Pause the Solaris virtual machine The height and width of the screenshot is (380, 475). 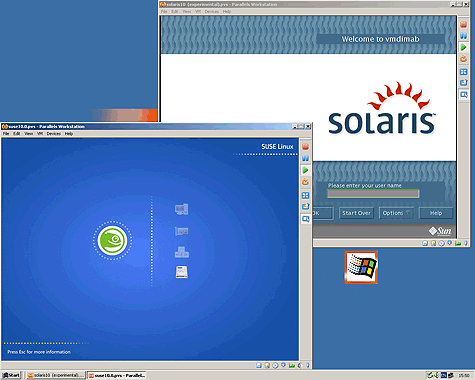pyautogui.click(x=463, y=36)
